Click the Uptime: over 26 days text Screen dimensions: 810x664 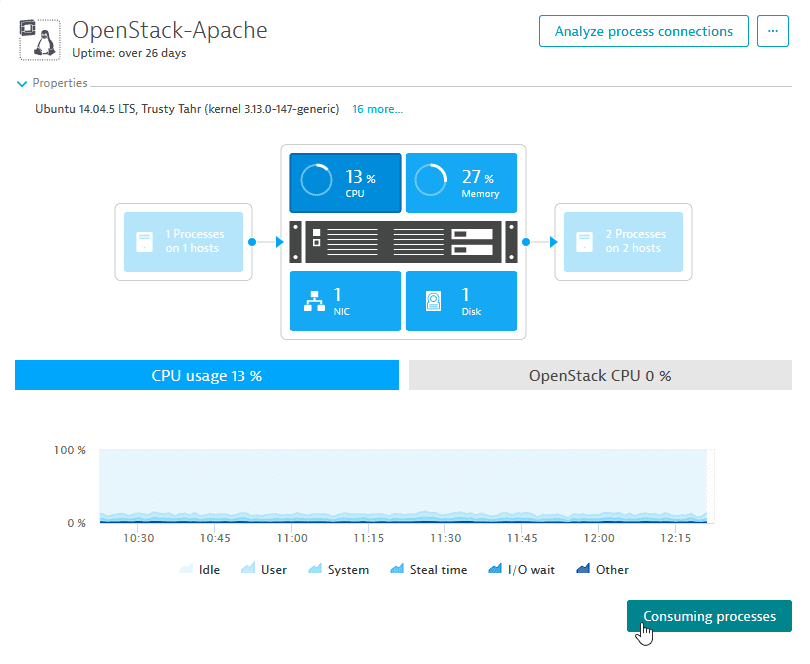129,53
